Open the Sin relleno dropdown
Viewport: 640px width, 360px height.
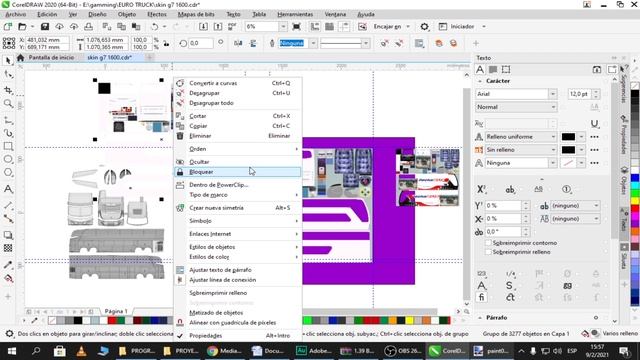tap(553, 150)
